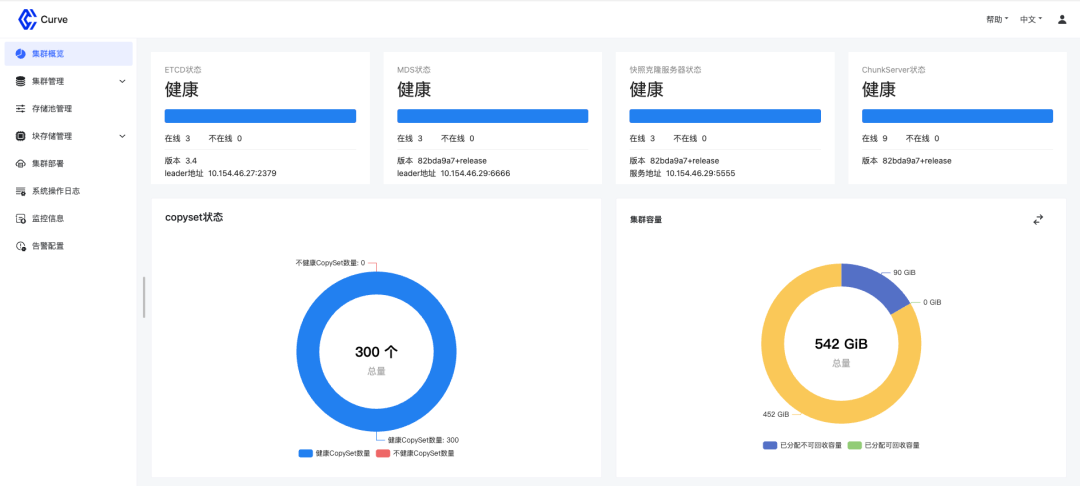
Task: Toggle the blue 健康CopySet数量 legend swatch
Action: point(306,454)
